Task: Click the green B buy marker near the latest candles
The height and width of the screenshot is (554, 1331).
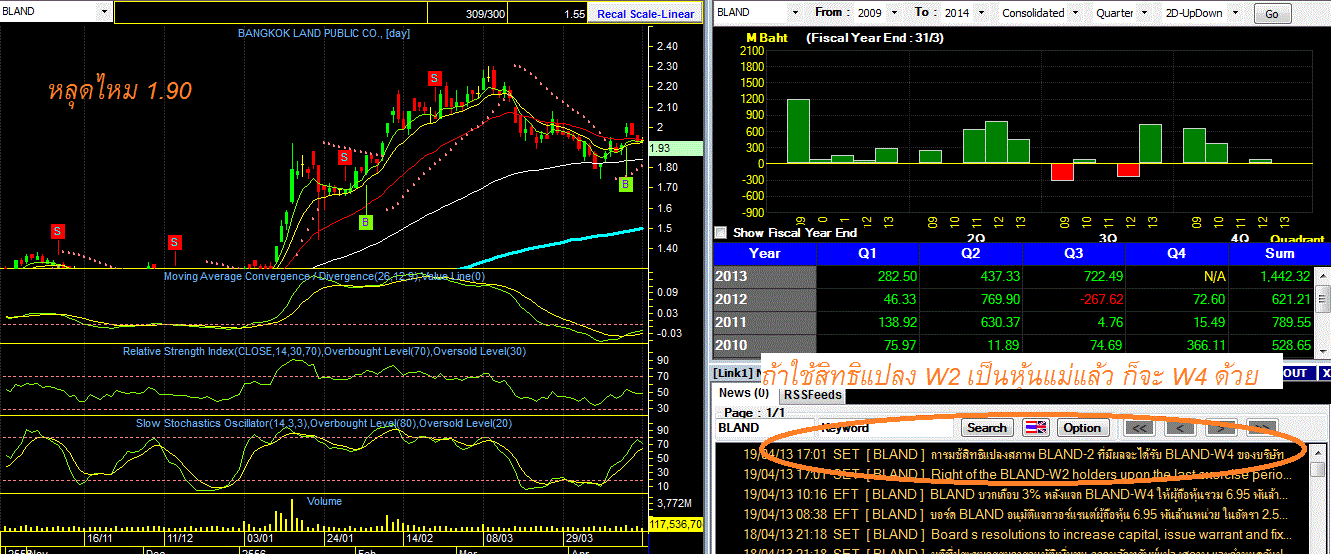Action: (x=626, y=184)
